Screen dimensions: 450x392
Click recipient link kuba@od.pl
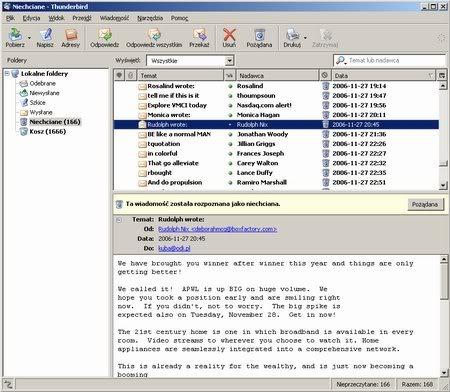174,248
